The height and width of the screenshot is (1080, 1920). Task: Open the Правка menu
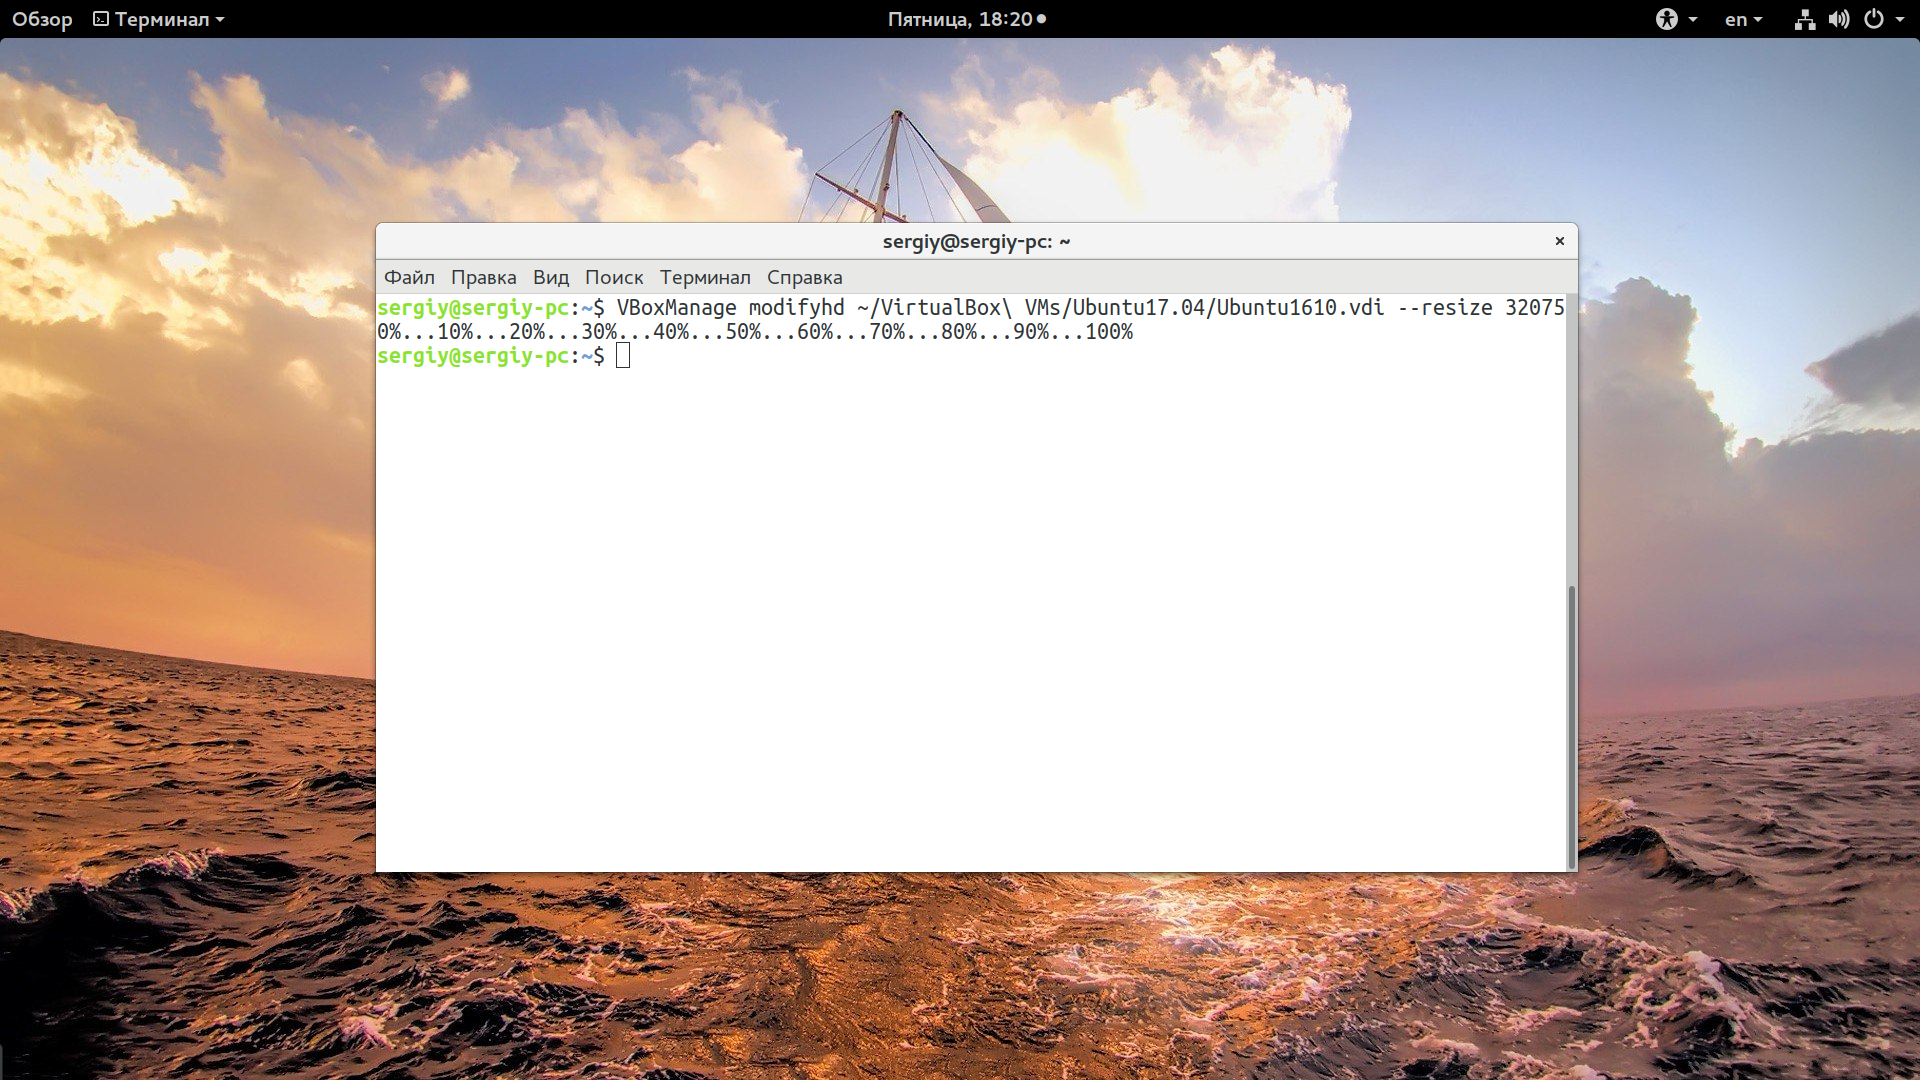[483, 277]
